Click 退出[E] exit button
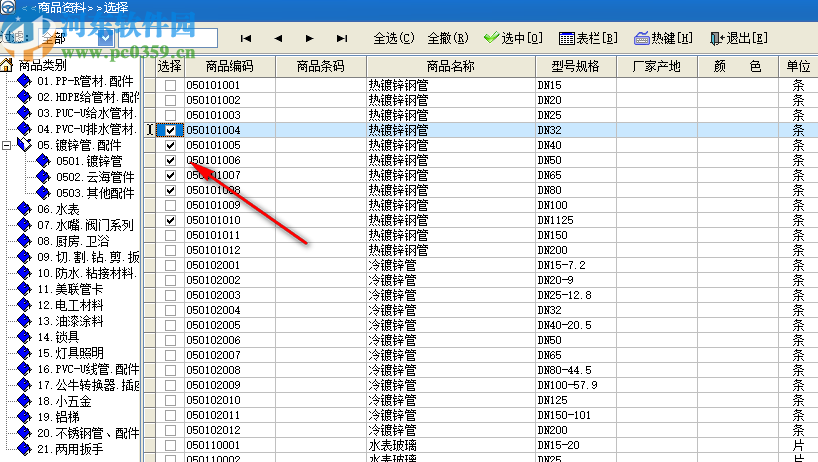 pos(739,38)
